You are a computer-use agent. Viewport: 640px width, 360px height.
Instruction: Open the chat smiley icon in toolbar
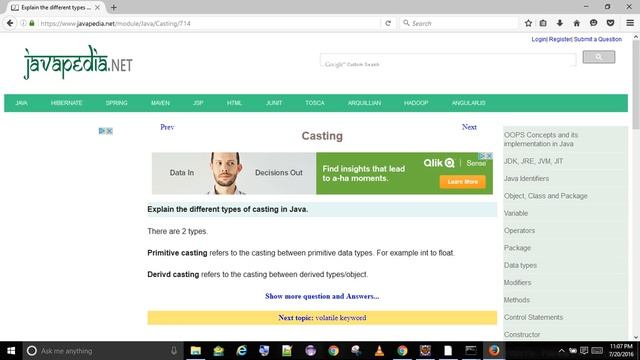tap(593, 23)
